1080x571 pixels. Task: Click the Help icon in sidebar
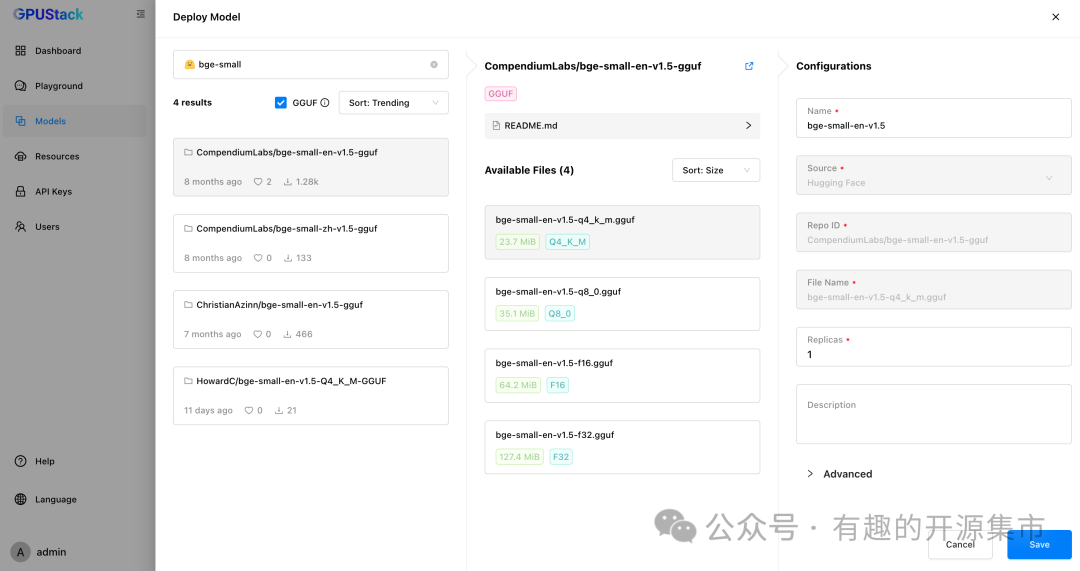[21, 461]
